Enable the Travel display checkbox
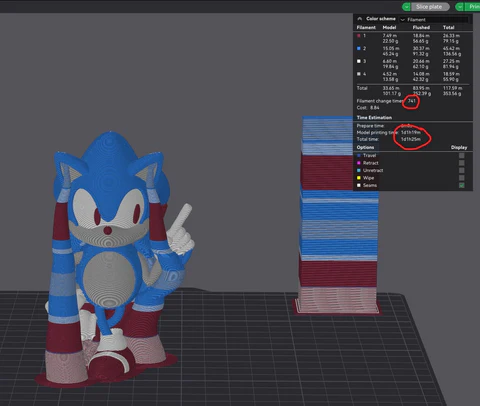This screenshot has height=406, width=480. (x=462, y=156)
